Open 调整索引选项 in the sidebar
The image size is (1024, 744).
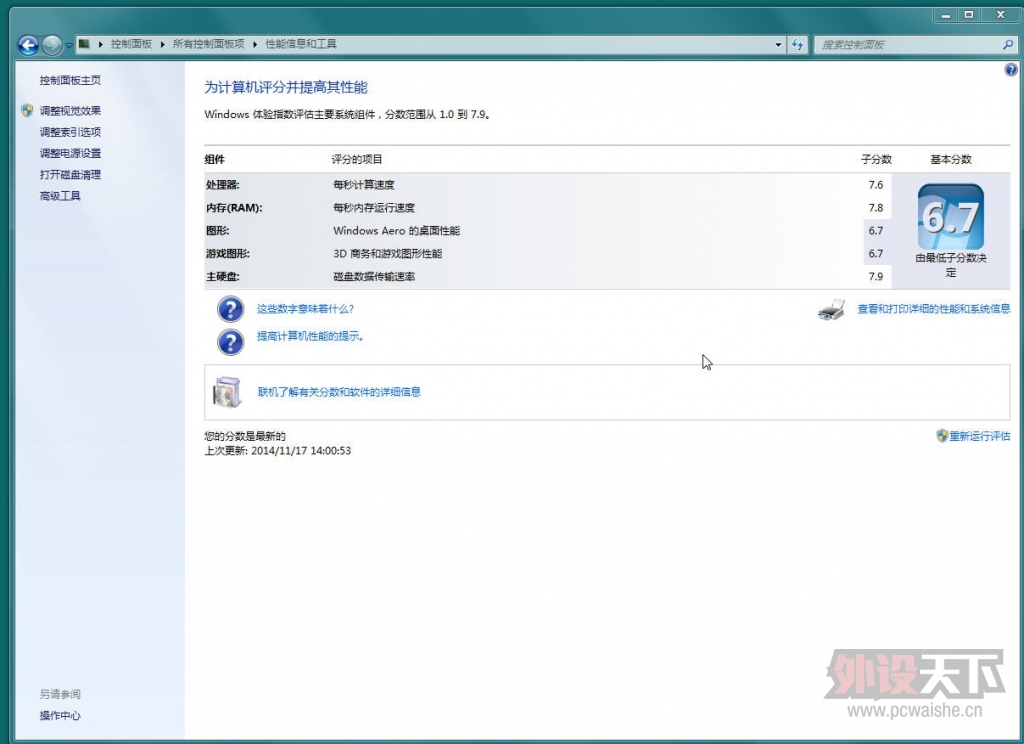pos(70,132)
